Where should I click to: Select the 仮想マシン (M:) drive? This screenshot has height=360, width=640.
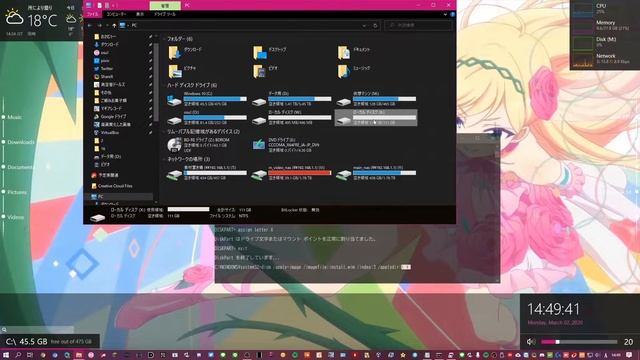click(376, 99)
